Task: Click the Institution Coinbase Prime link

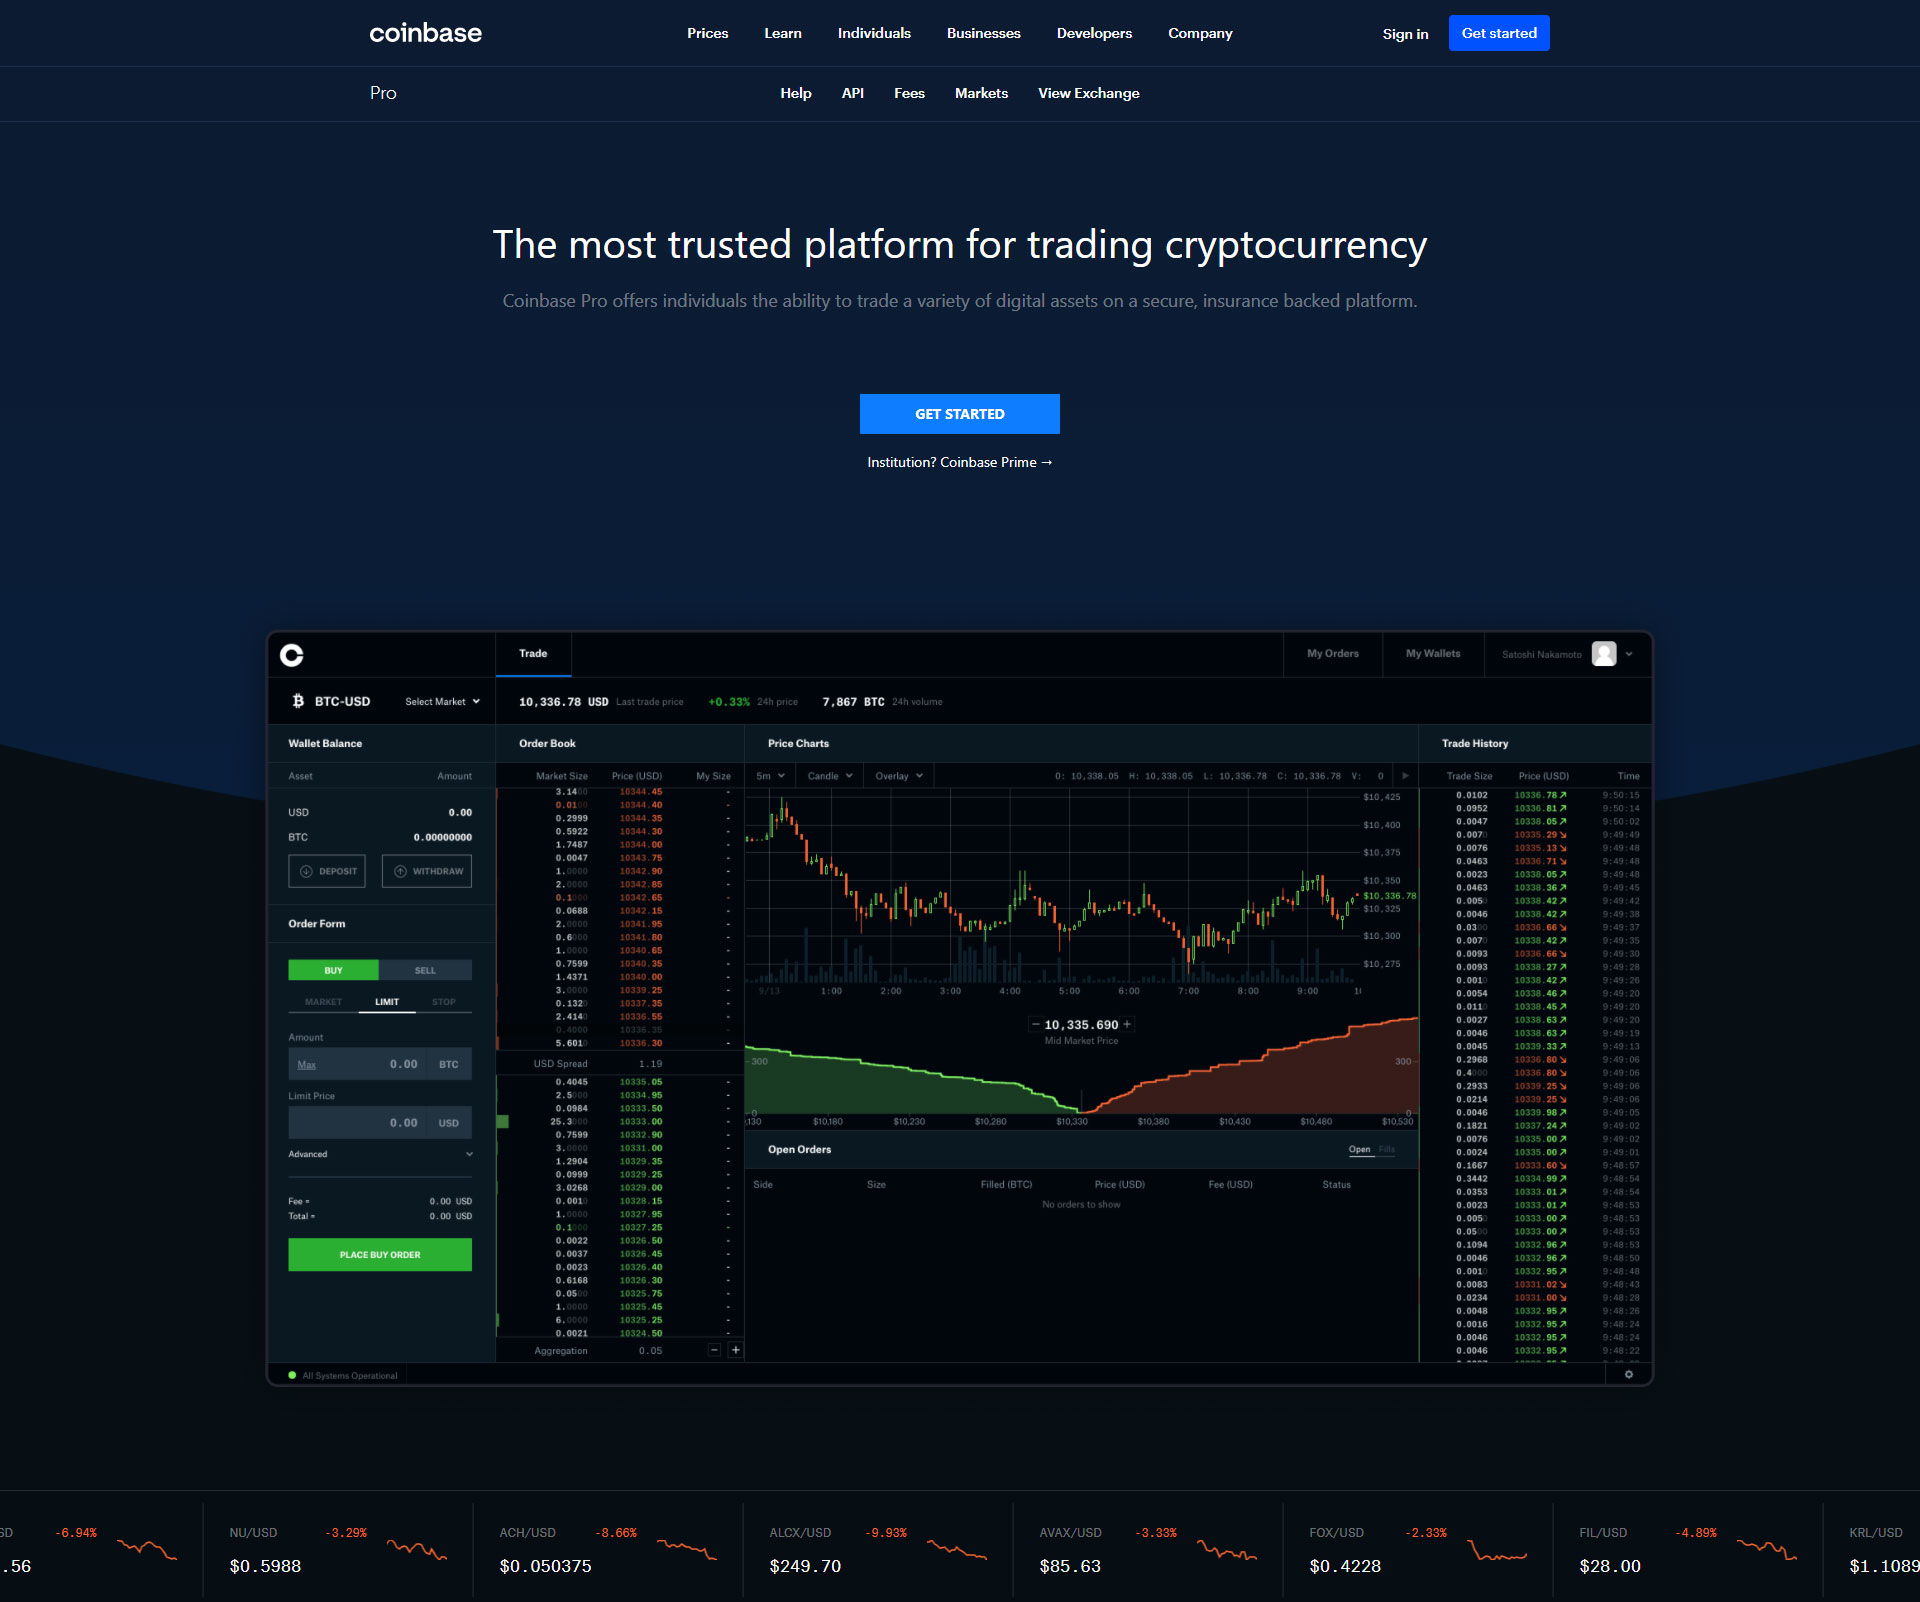Action: pos(958,462)
